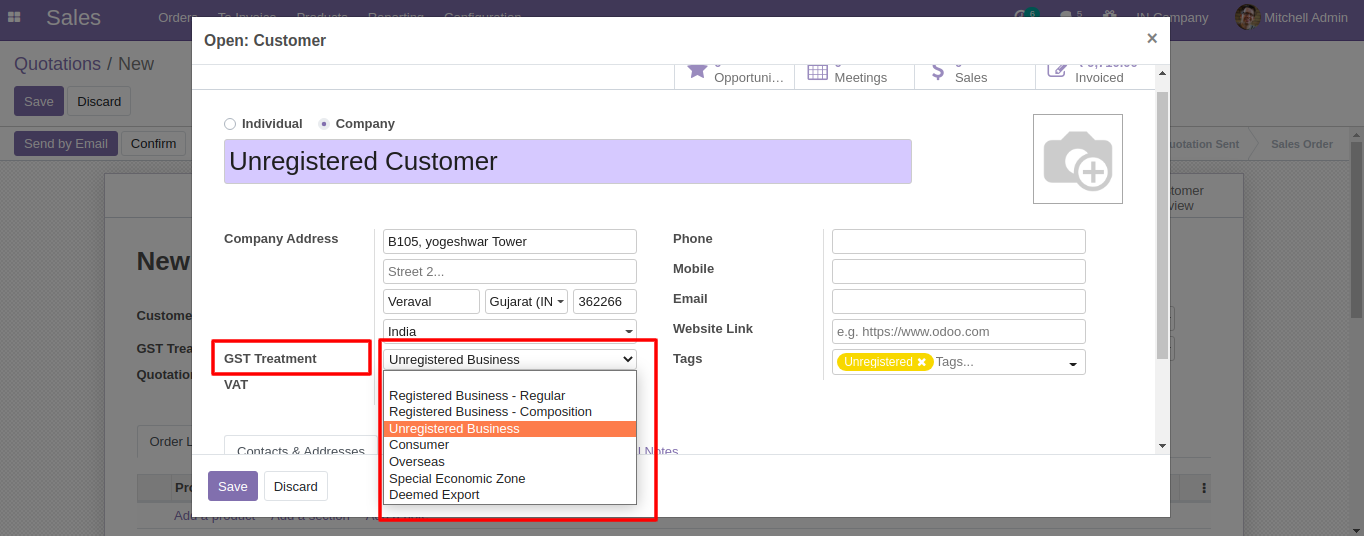Switch to Contacts & Addresses tab

coord(301,448)
